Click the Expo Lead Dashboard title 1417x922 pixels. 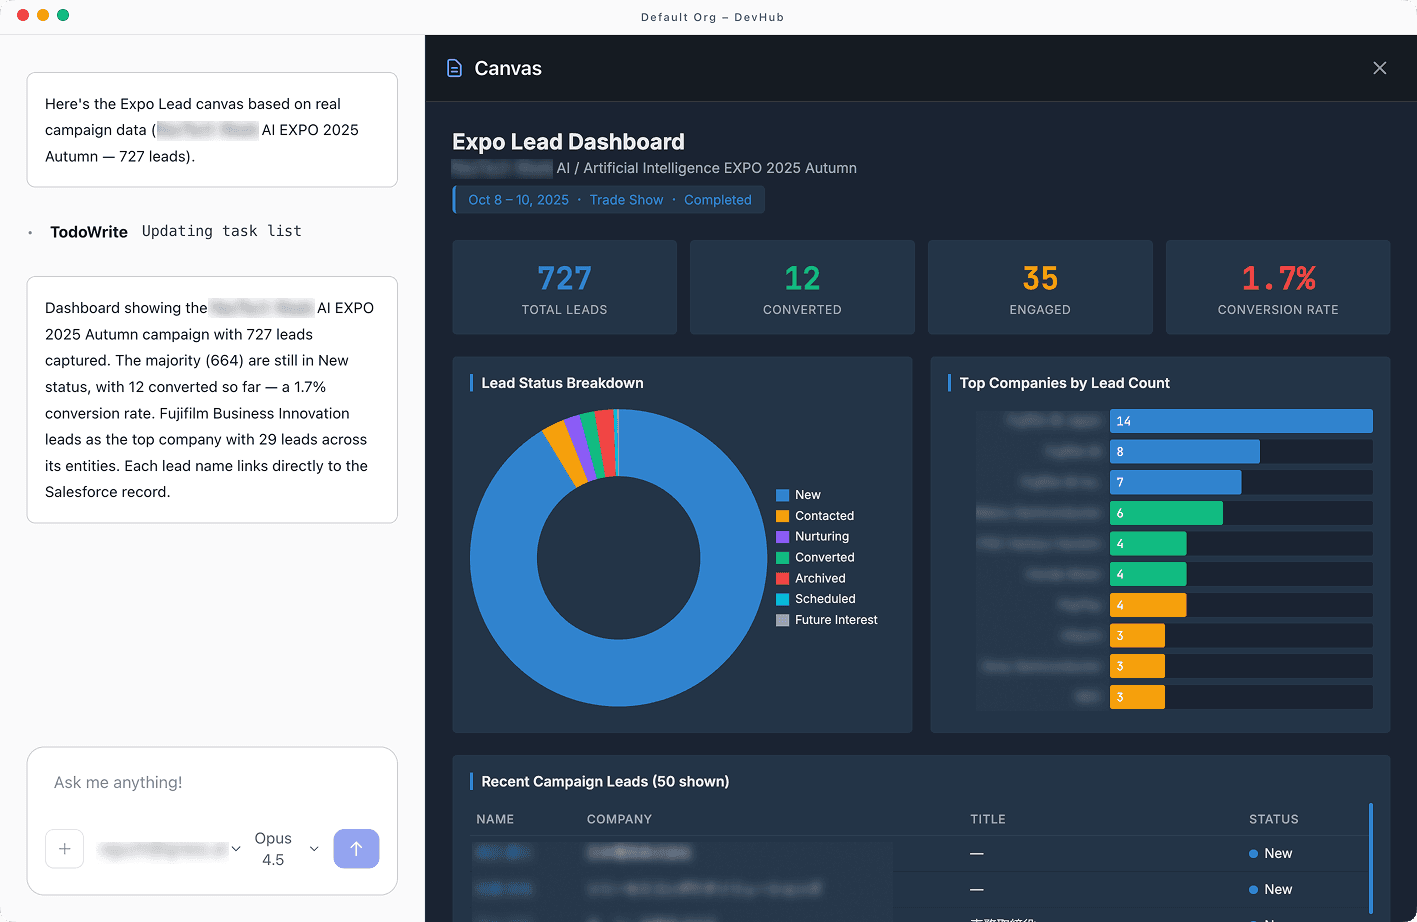coord(568,142)
